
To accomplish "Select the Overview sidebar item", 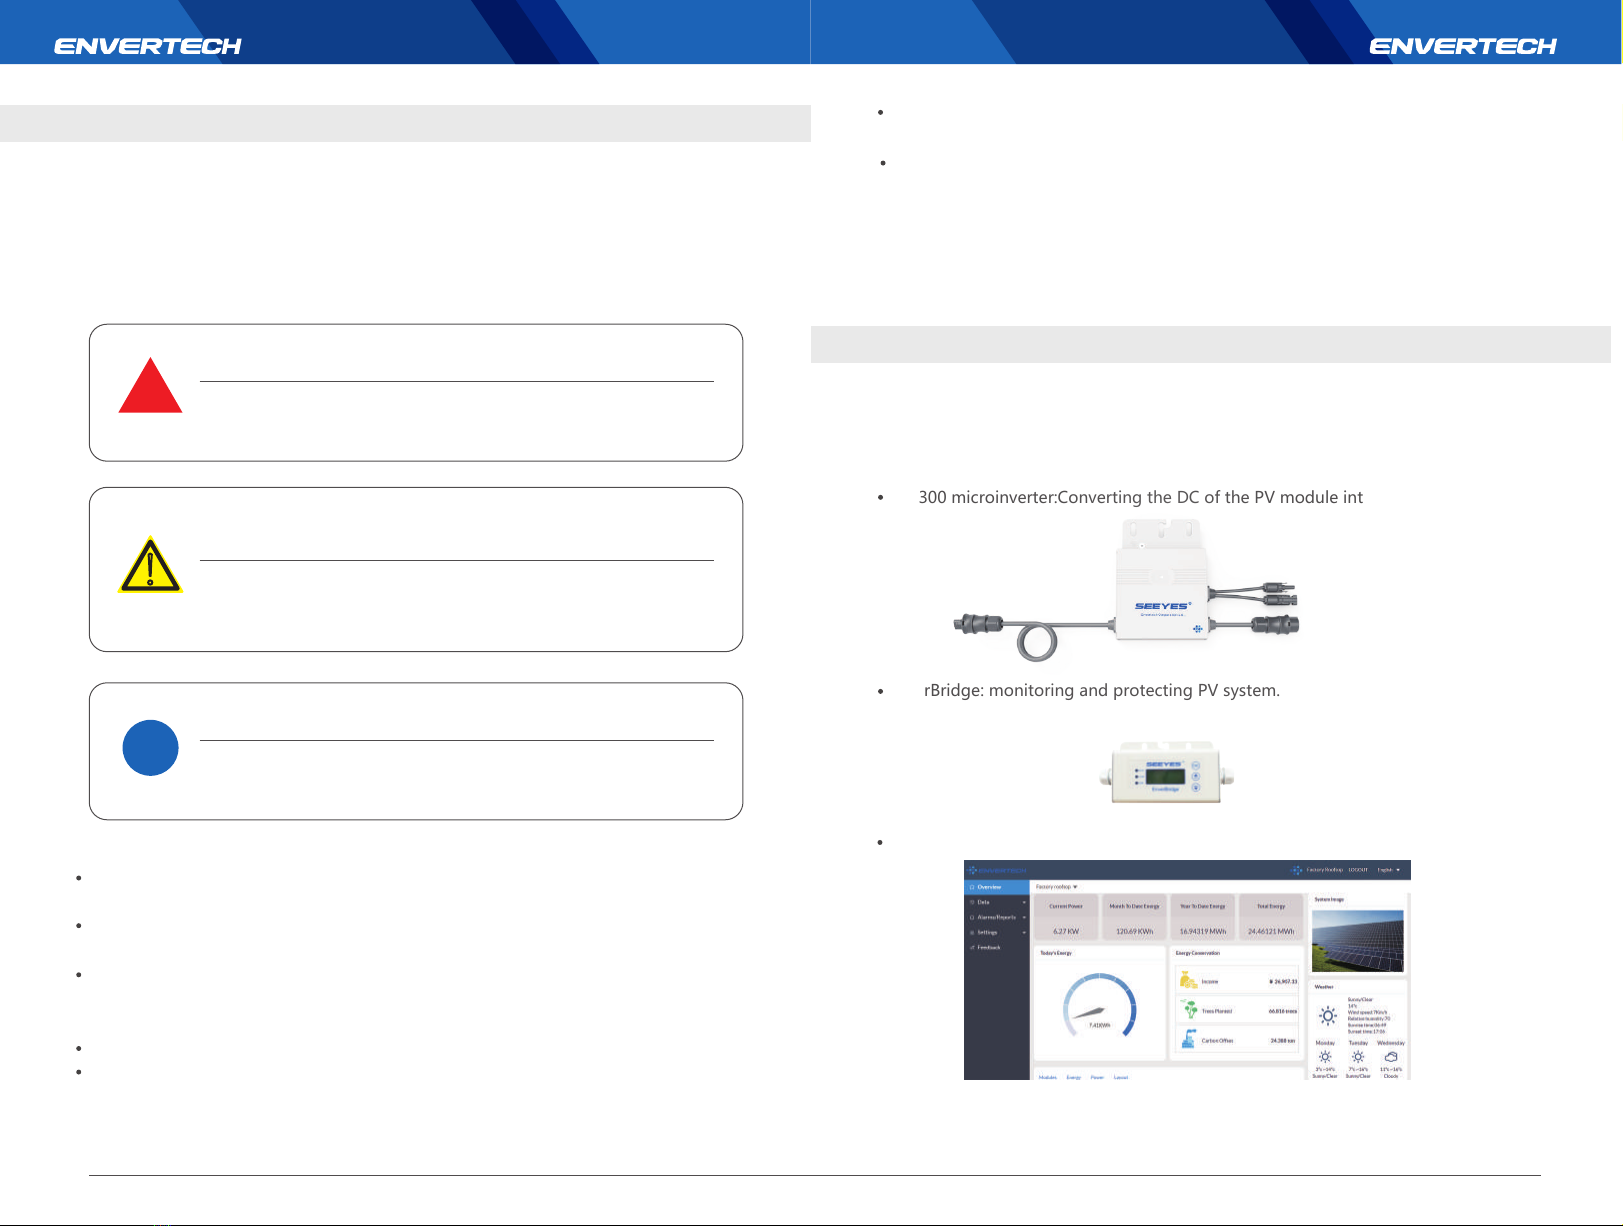I will pos(997,887).
